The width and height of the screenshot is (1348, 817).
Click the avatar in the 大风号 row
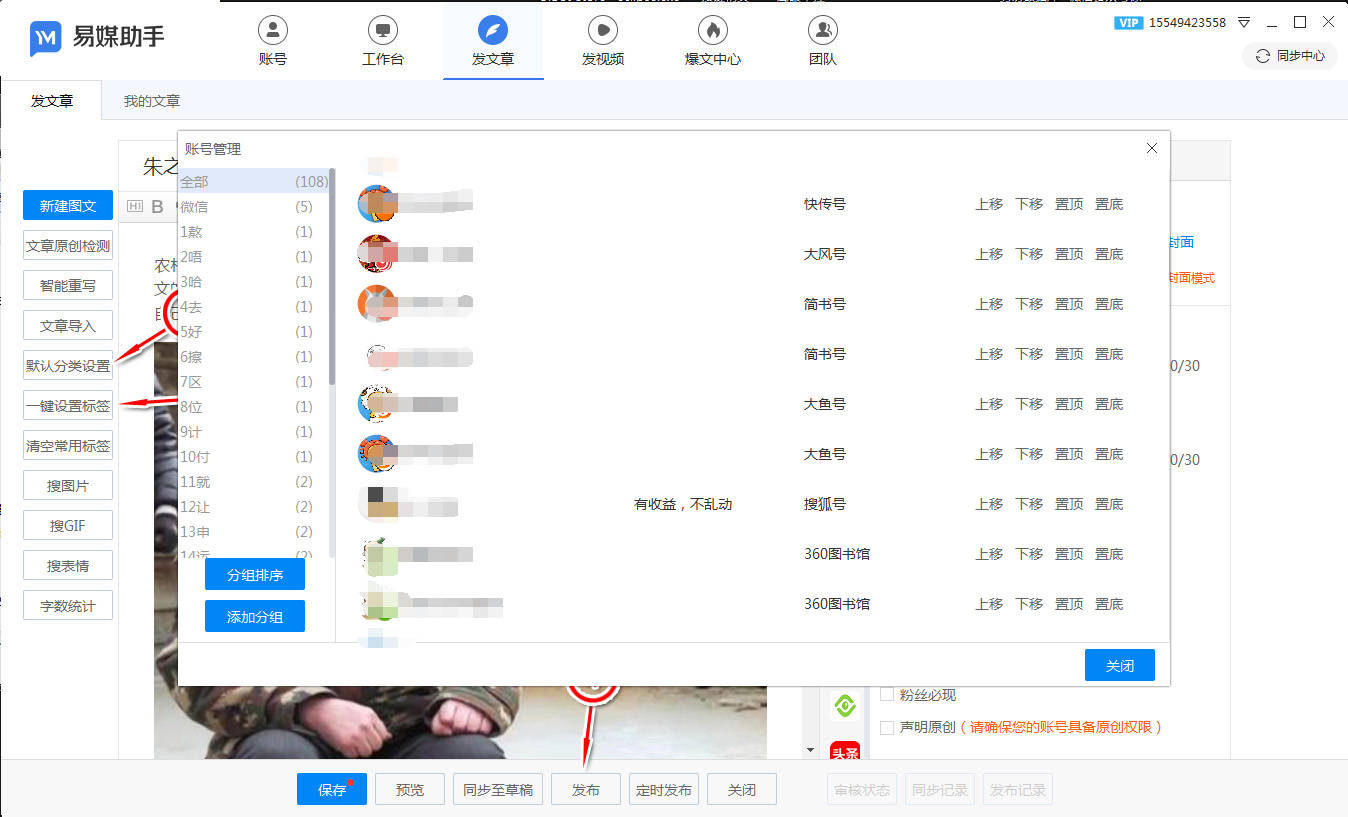[377, 253]
